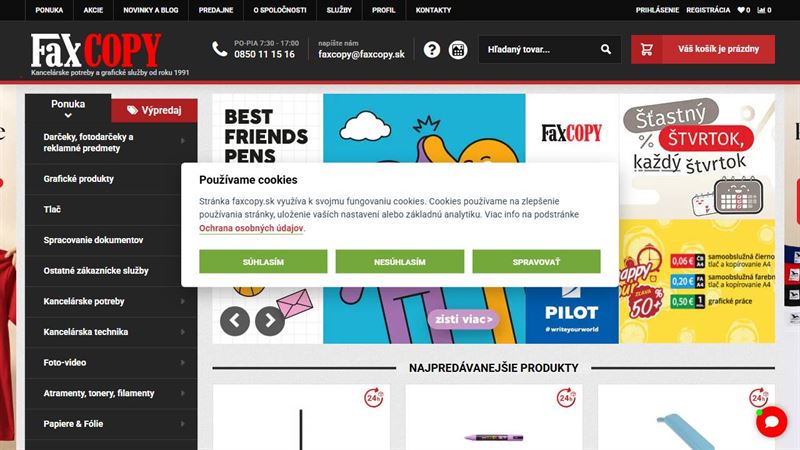This screenshot has width=800, height=450.
Task: Open the product comparison chart icon
Action: click(761, 10)
